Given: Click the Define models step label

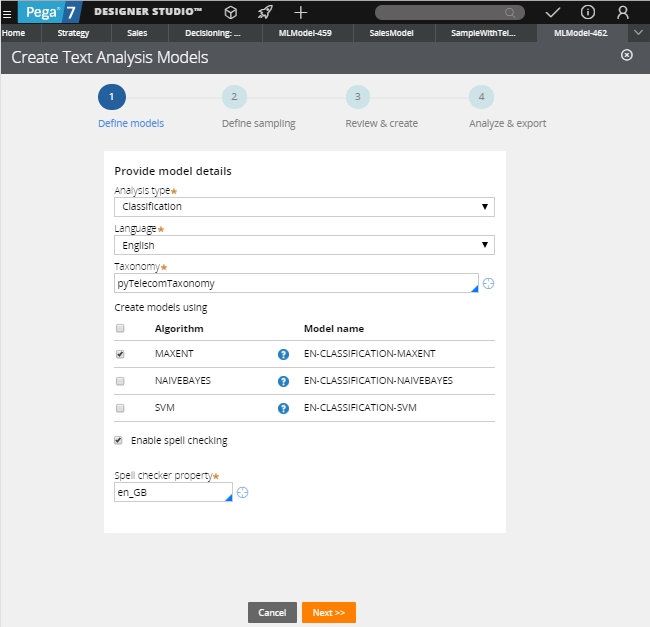Looking at the screenshot, I should tap(131, 123).
